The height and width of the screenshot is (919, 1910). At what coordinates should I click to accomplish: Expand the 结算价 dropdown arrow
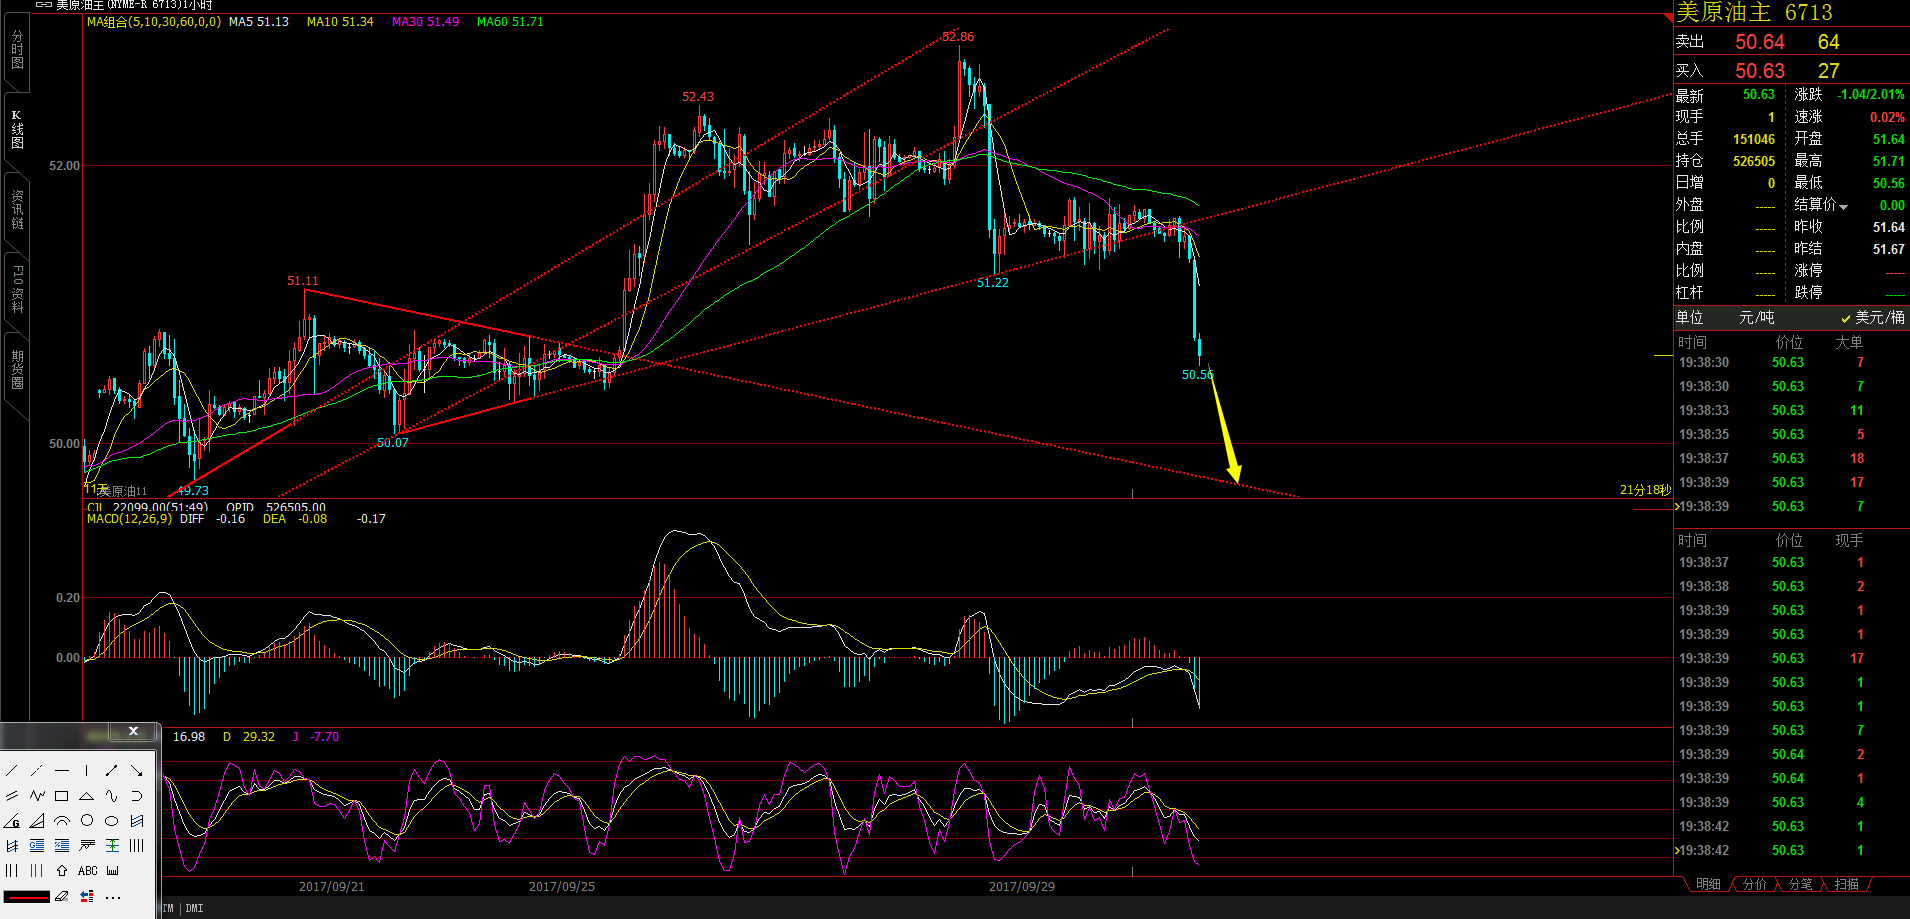[1843, 206]
